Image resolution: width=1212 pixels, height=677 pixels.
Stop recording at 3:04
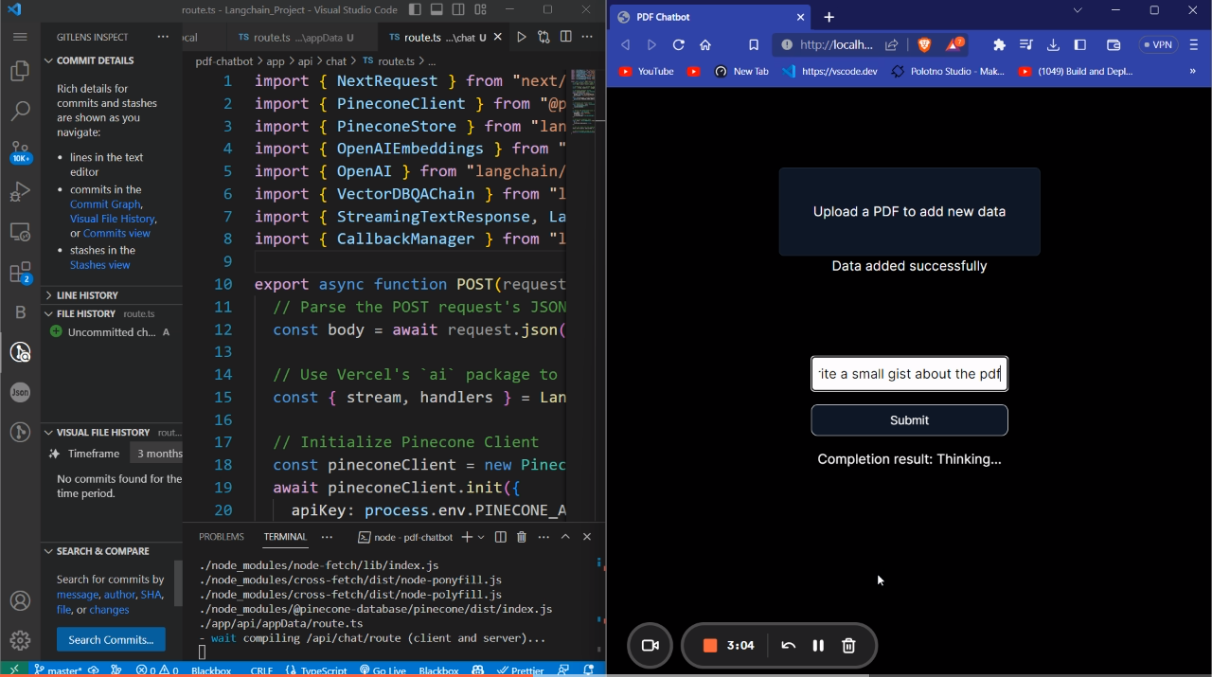click(710, 646)
